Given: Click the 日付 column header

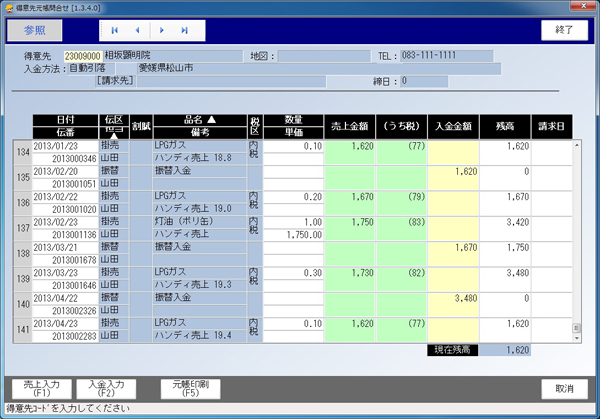Looking at the screenshot, I should click(65, 119).
